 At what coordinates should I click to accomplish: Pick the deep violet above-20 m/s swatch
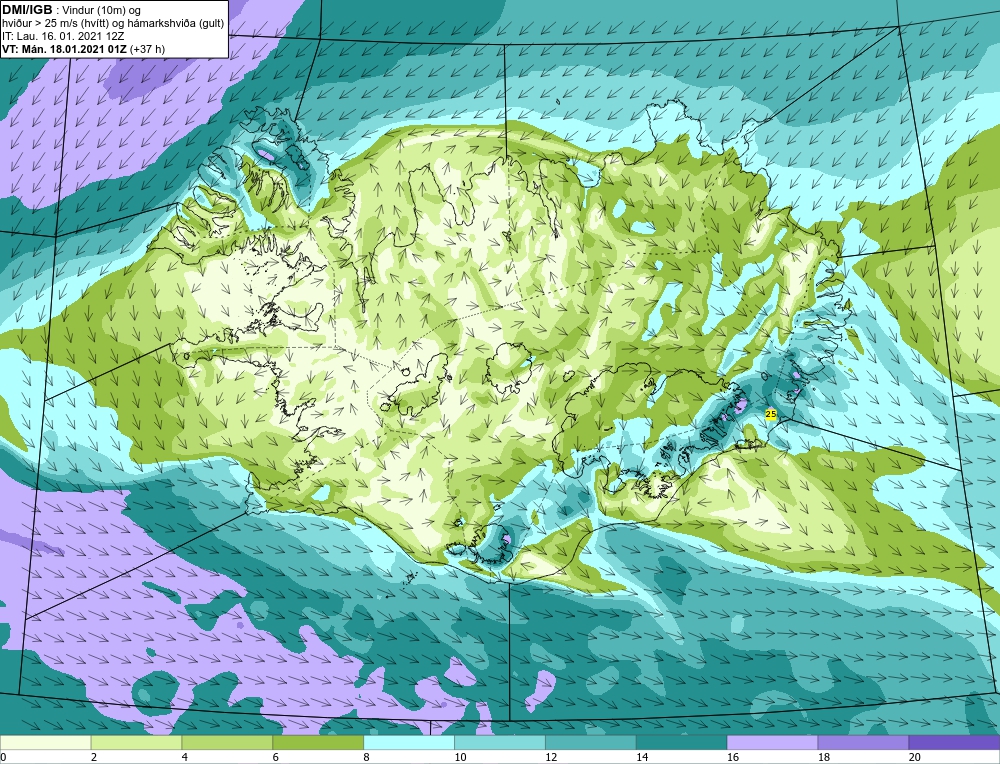[x=954, y=743]
